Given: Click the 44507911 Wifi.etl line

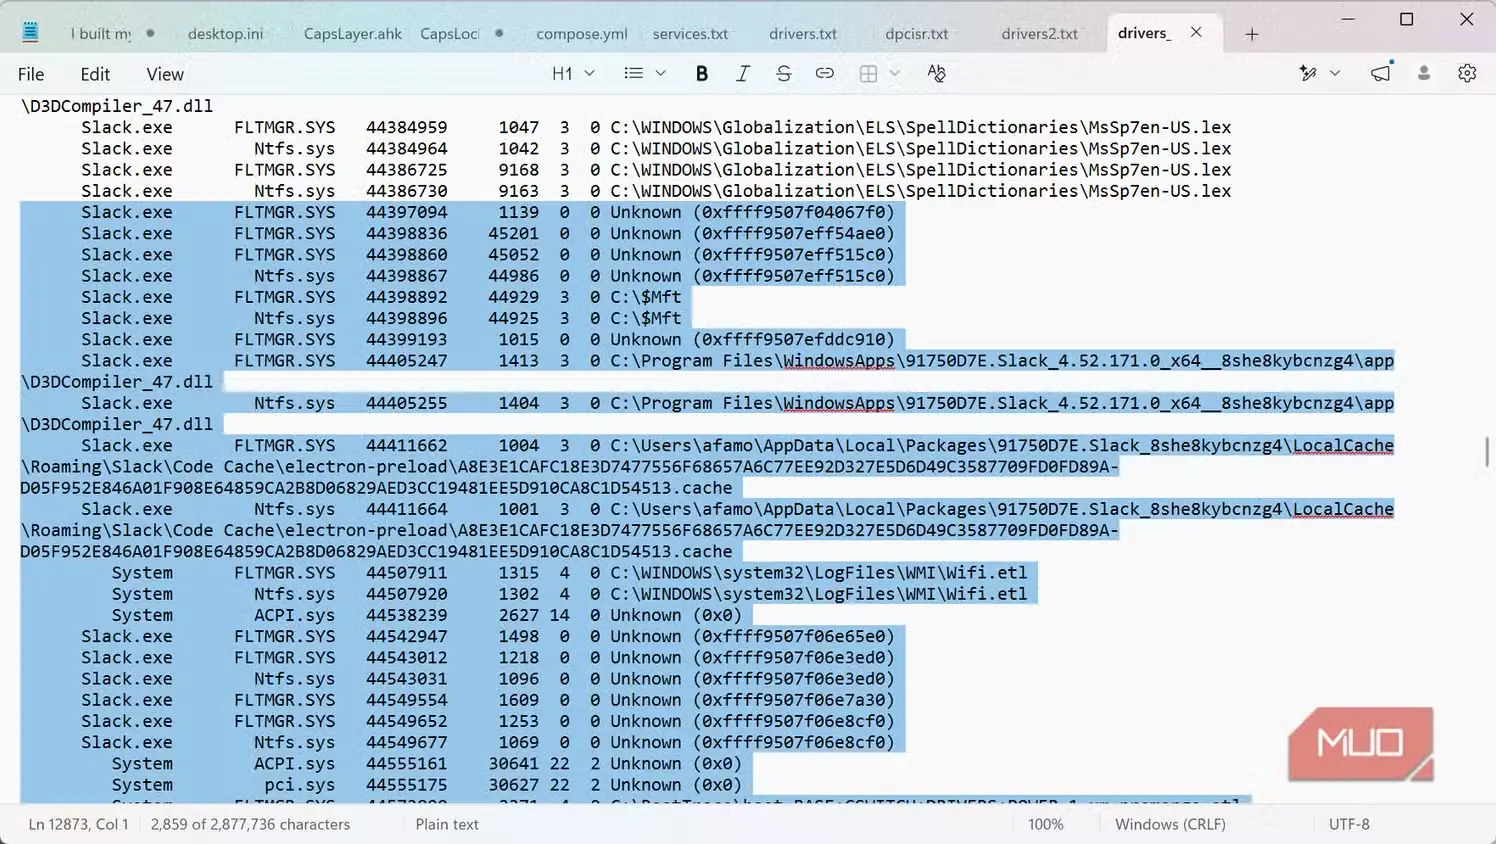Looking at the screenshot, I should click(569, 572).
